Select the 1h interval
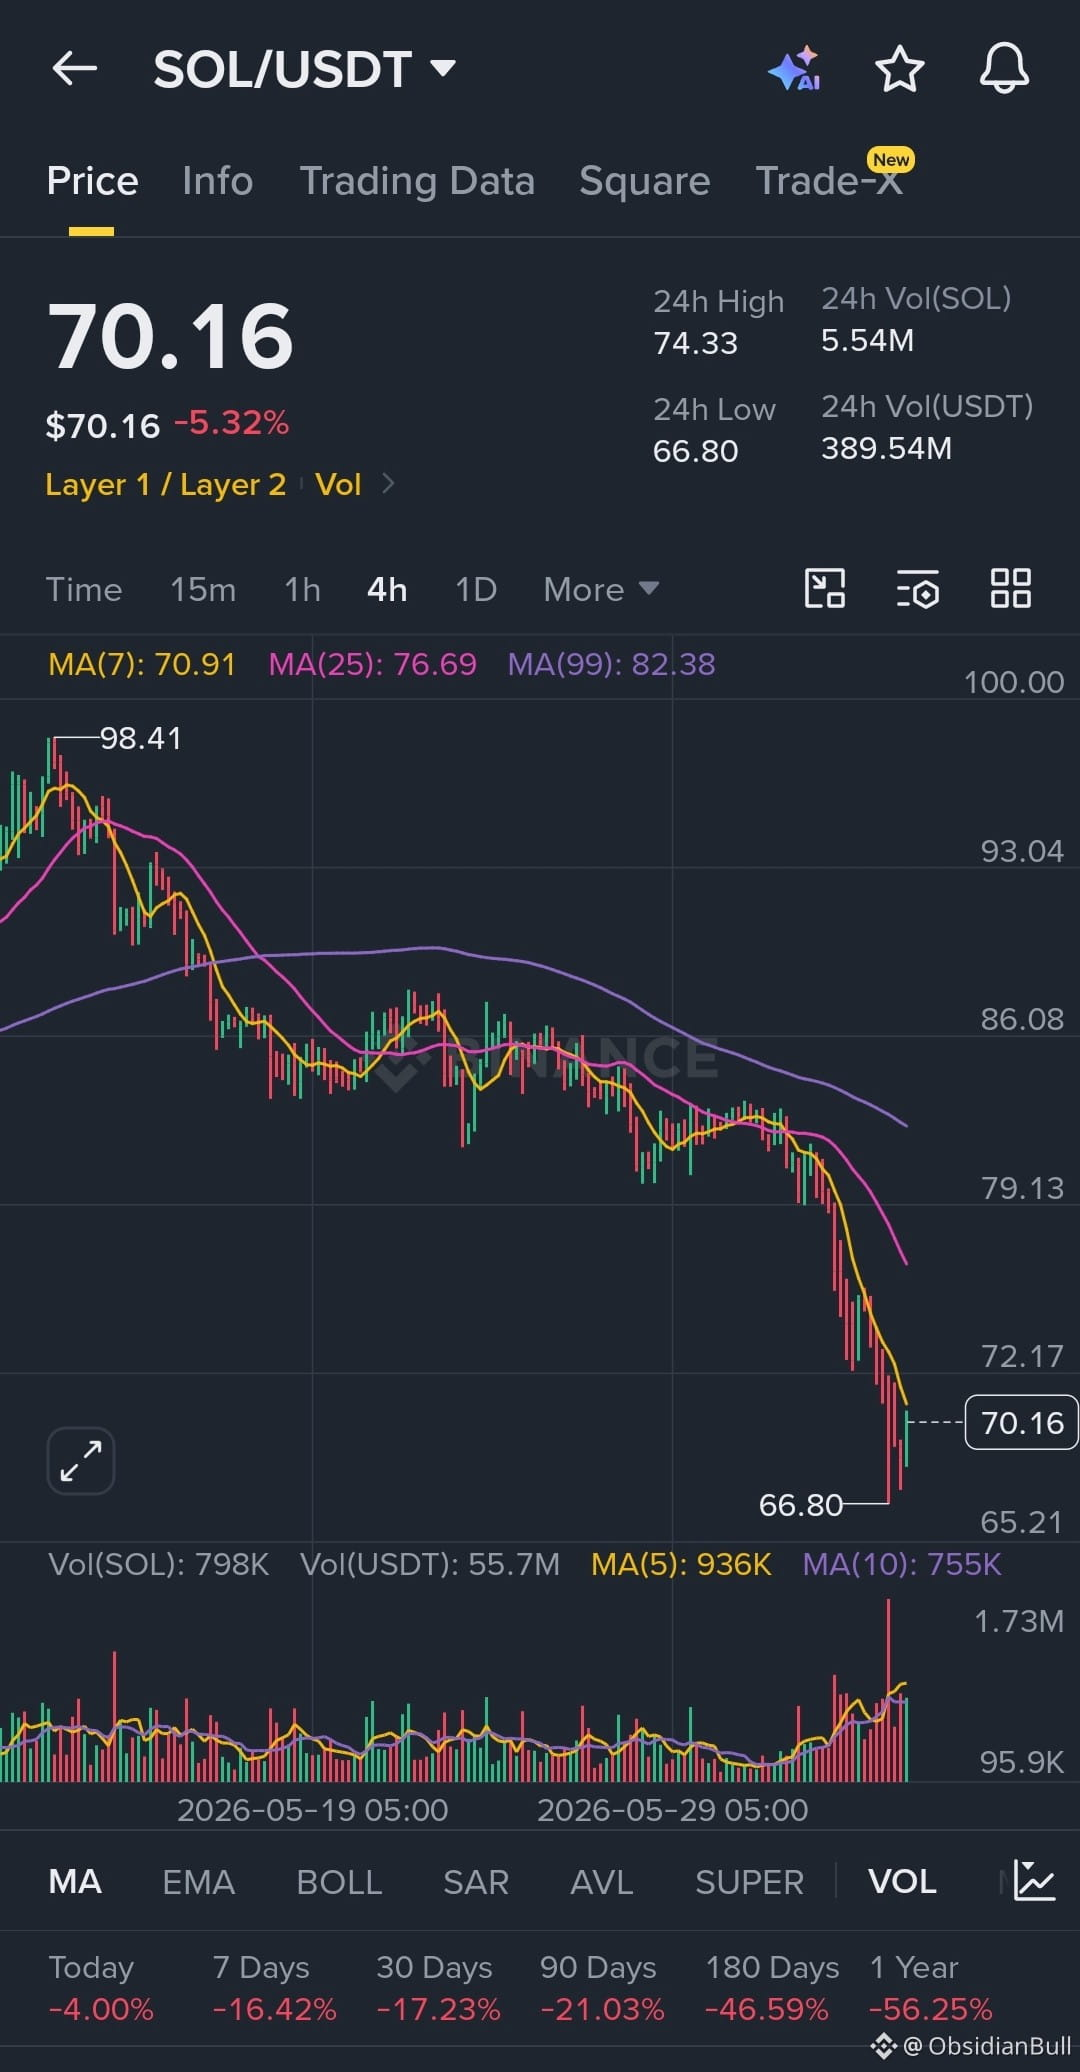The width and height of the screenshot is (1080, 2072). 302,589
